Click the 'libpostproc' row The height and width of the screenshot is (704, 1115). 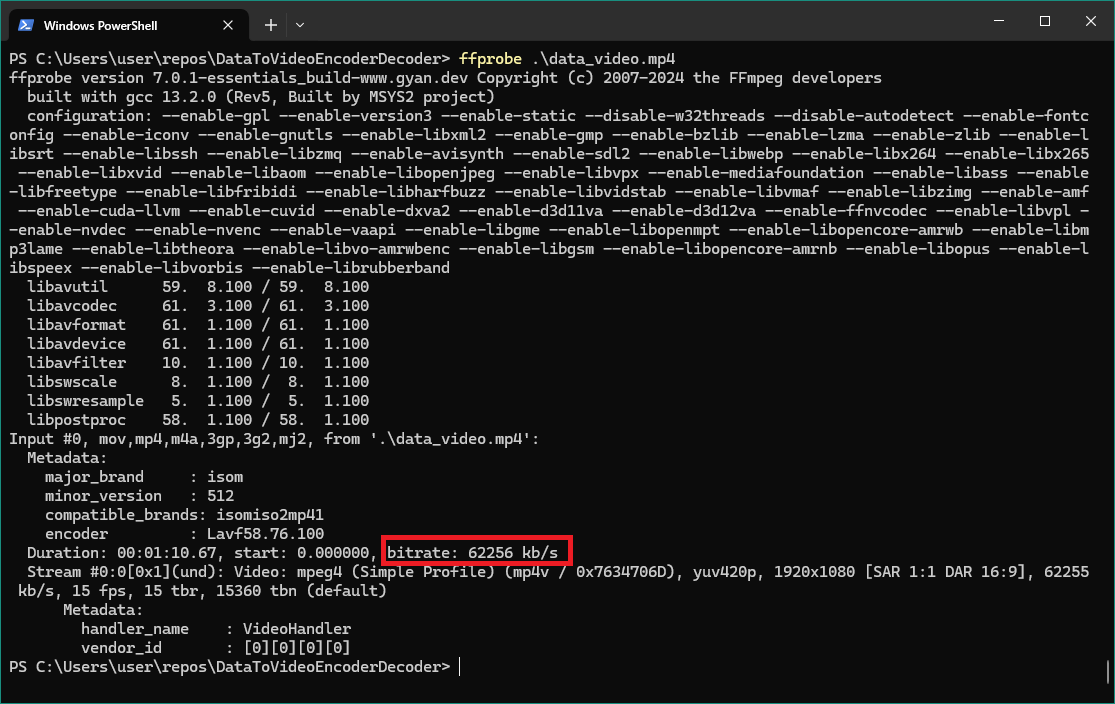(x=198, y=420)
